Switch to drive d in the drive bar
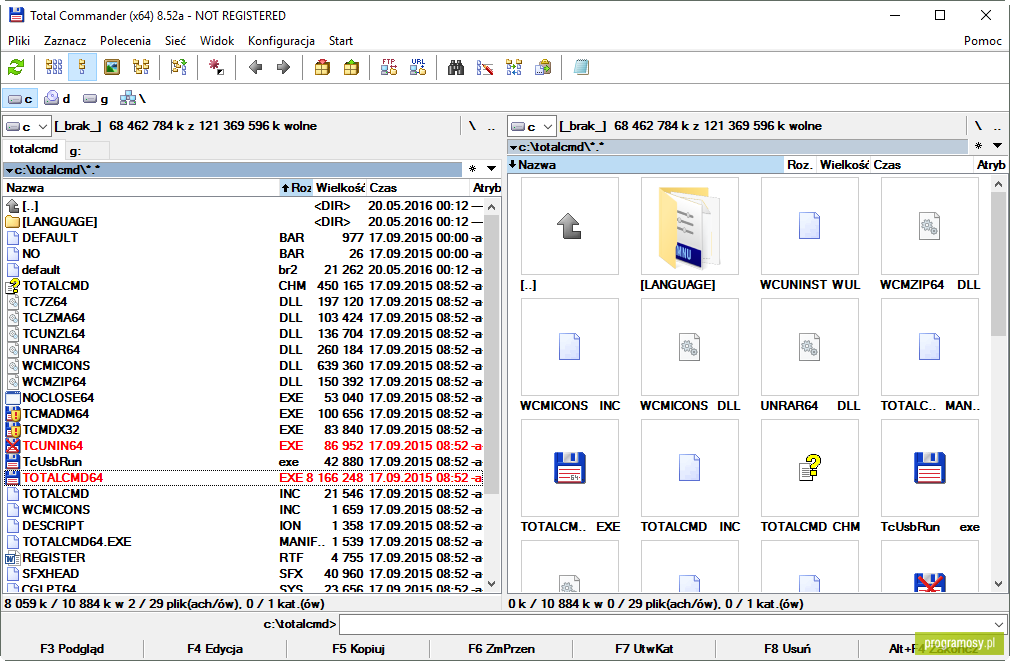1010x661 pixels. pyautogui.click(x=57, y=99)
